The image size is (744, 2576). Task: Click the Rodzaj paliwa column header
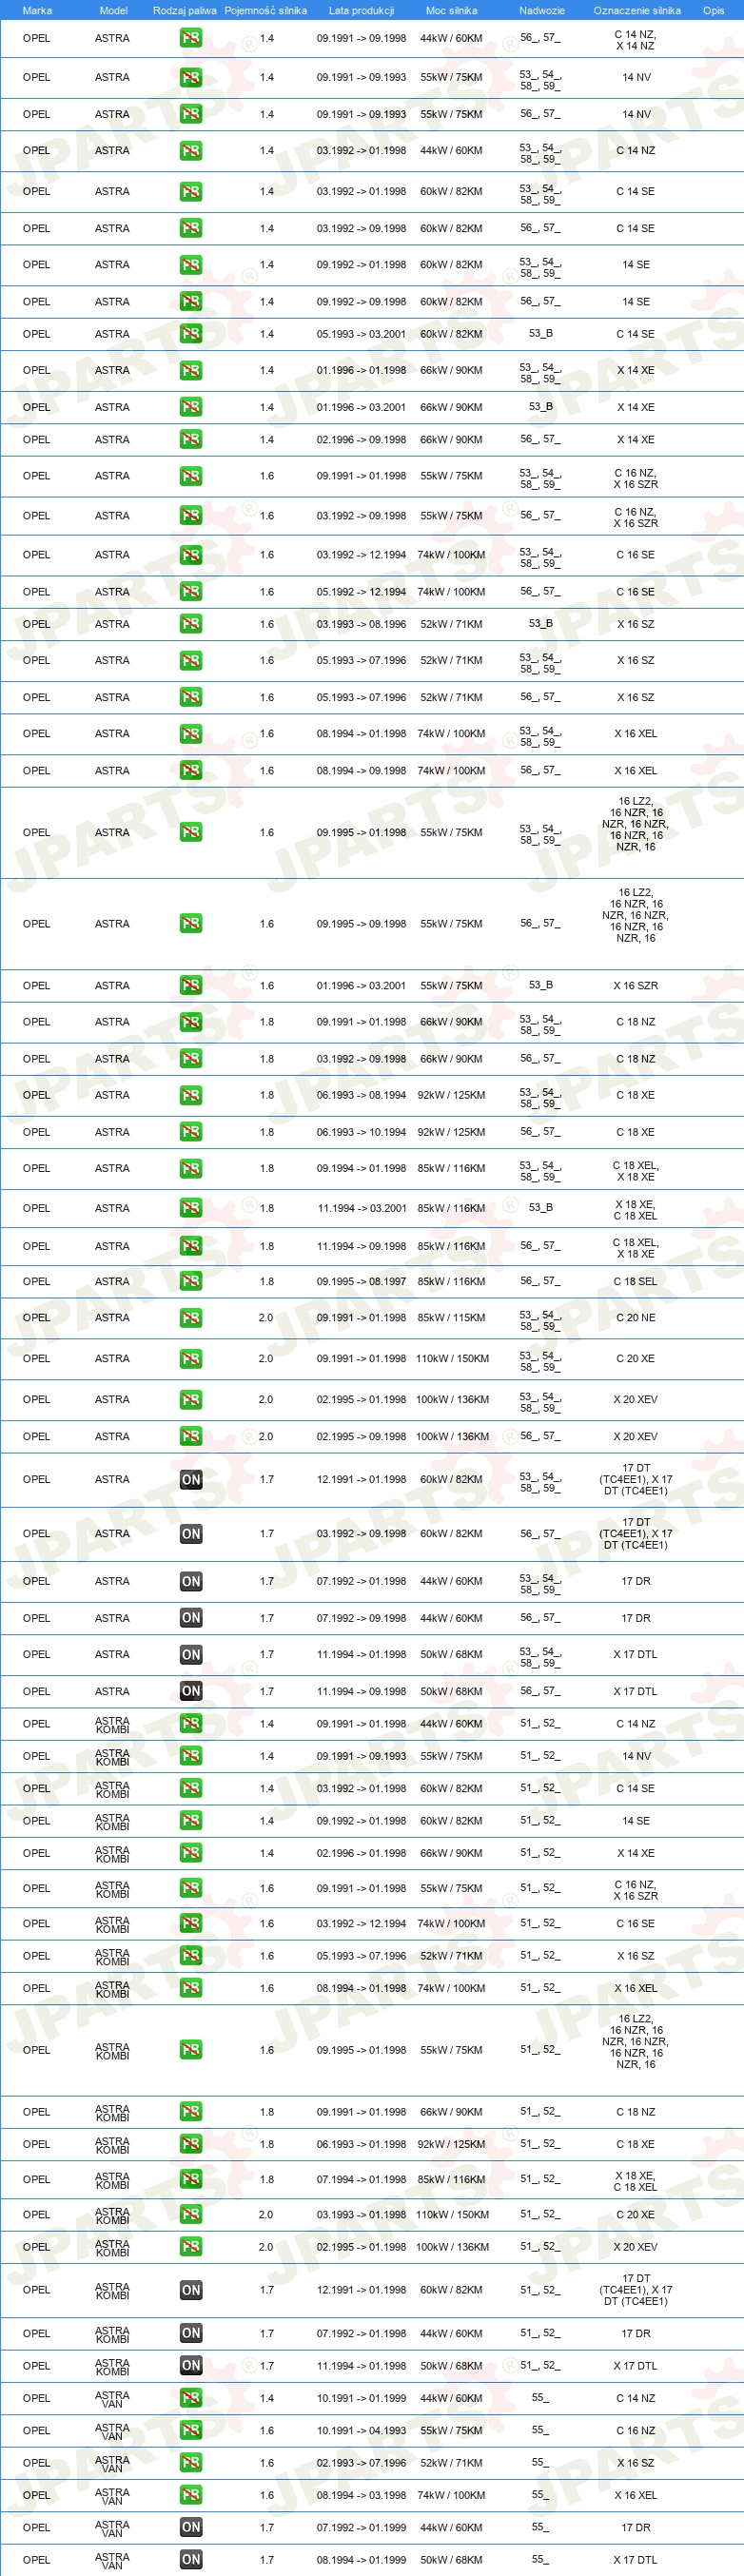(x=185, y=11)
